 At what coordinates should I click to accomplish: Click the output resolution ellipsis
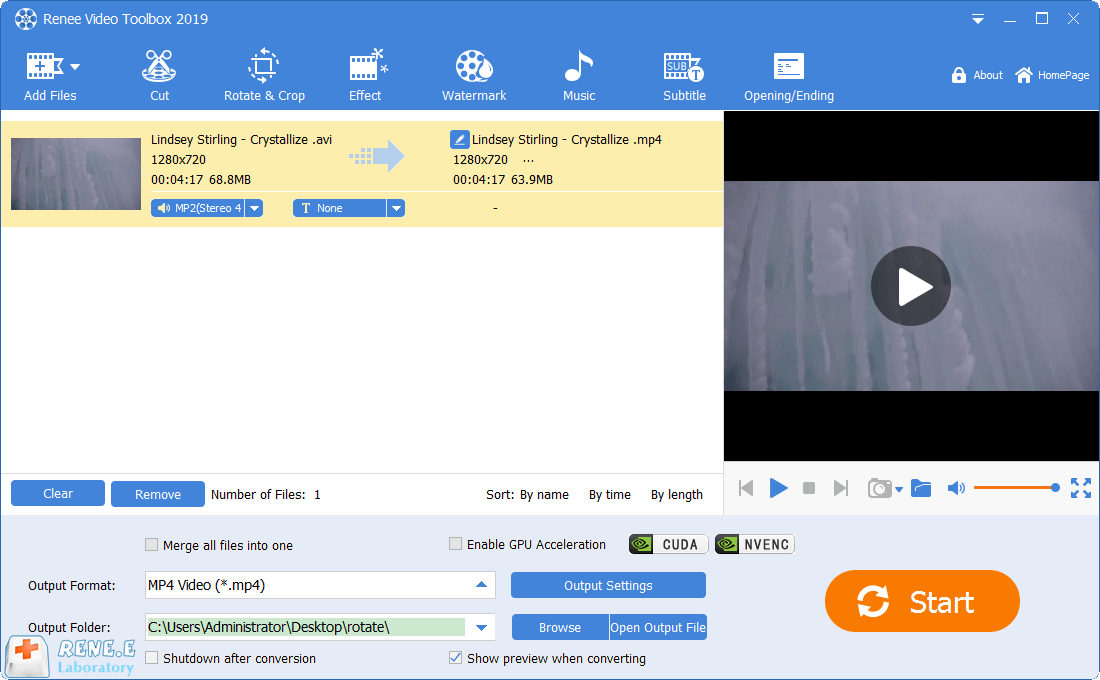(528, 161)
